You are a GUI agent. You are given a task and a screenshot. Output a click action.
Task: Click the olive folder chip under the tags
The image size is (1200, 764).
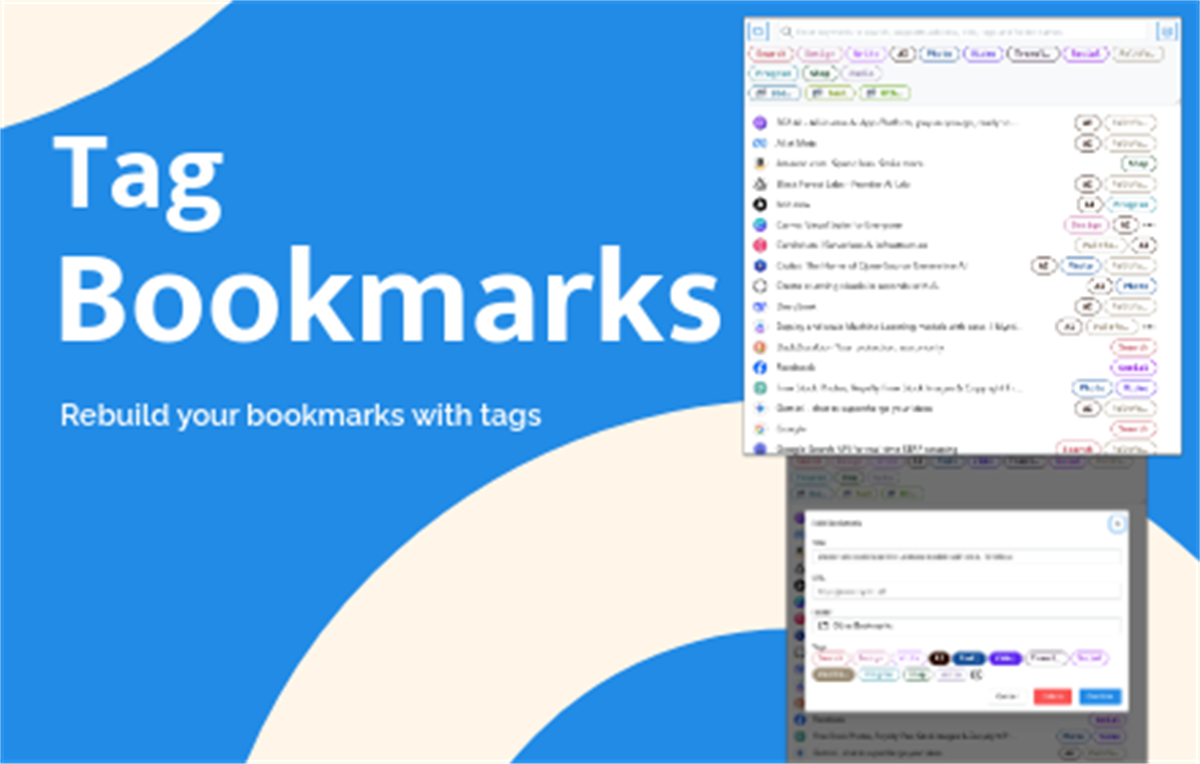[830, 93]
